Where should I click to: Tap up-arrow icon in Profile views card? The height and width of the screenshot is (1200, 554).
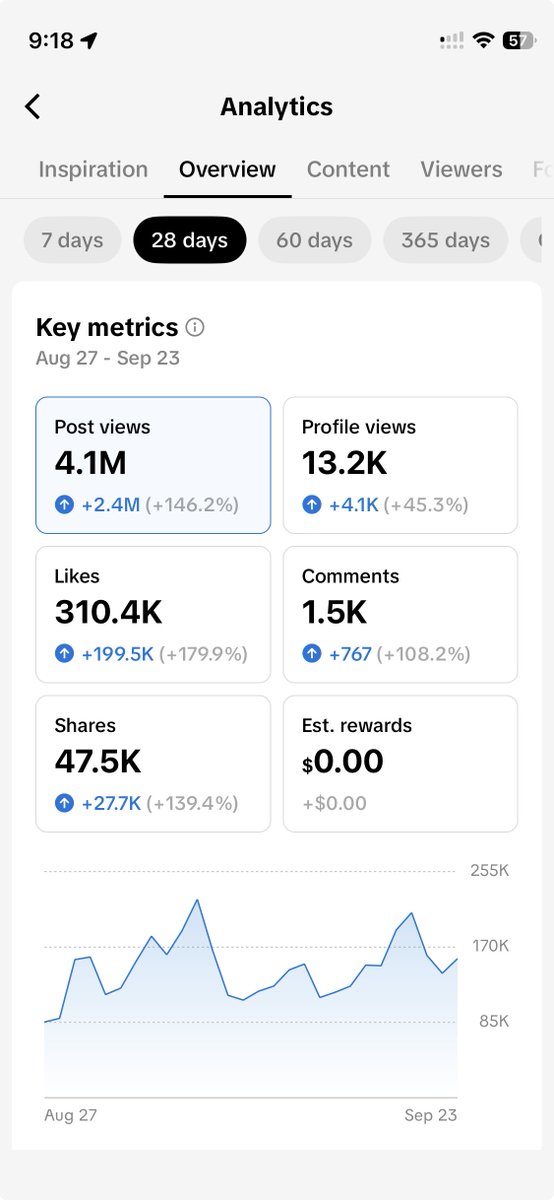point(312,505)
